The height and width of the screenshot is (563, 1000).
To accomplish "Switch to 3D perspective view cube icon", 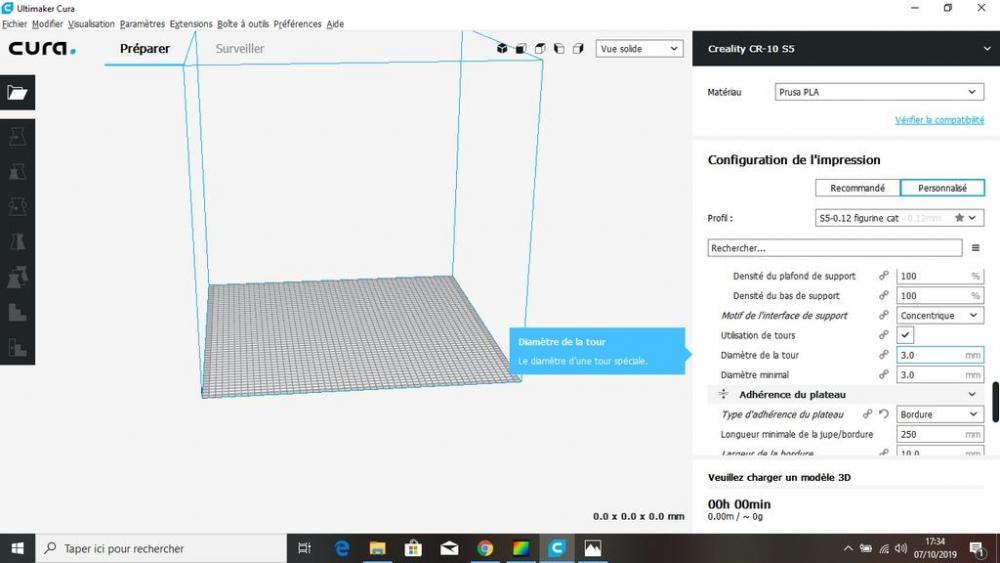I will (x=502, y=48).
